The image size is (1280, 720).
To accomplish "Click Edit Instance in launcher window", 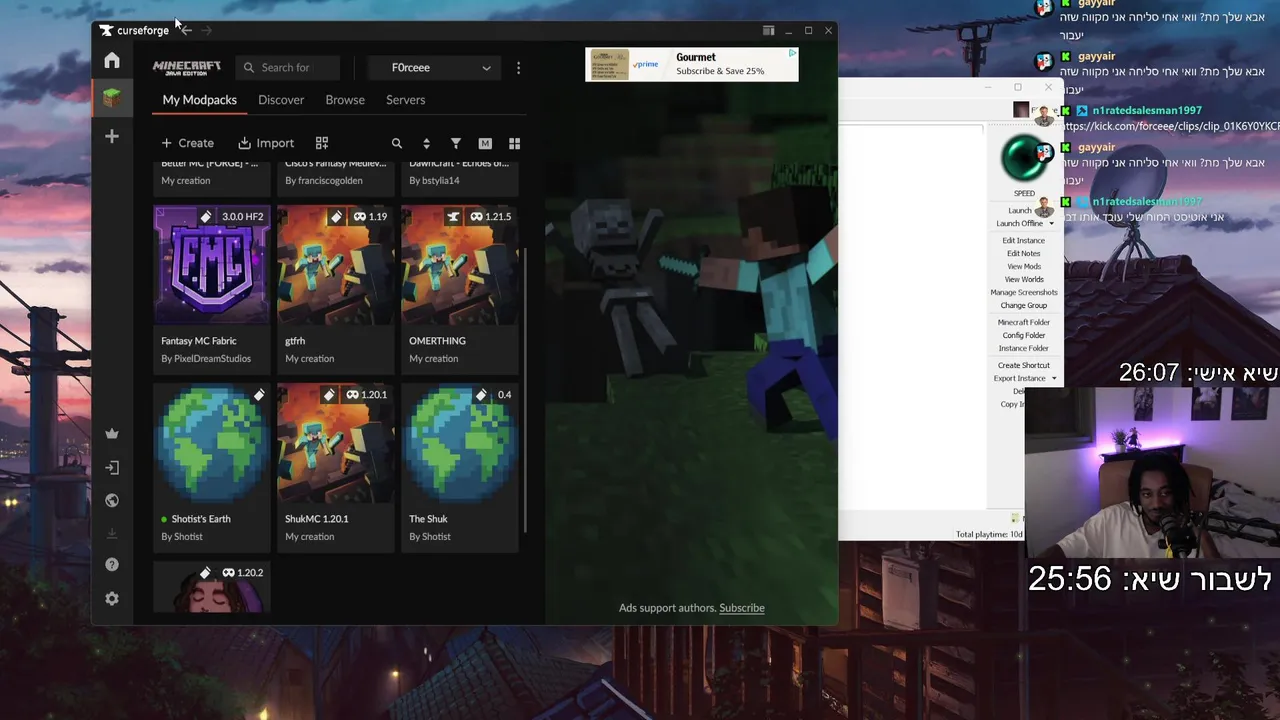I will coord(1023,240).
